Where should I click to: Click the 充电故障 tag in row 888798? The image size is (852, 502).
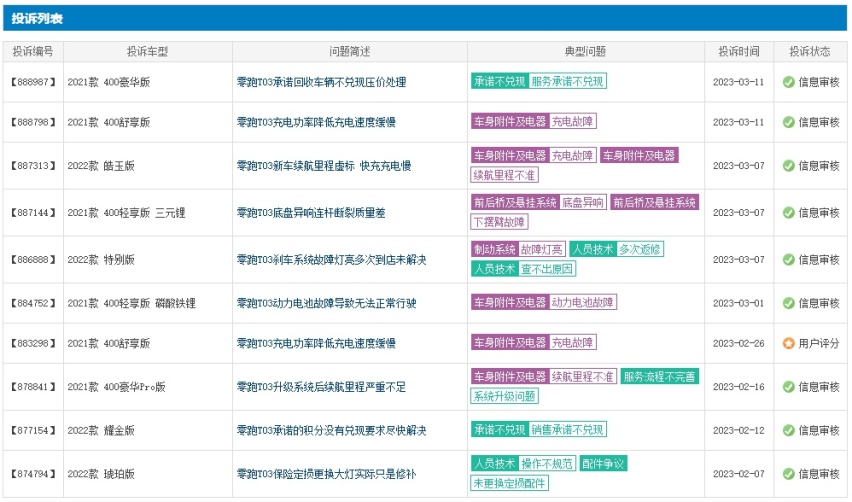[x=572, y=121]
